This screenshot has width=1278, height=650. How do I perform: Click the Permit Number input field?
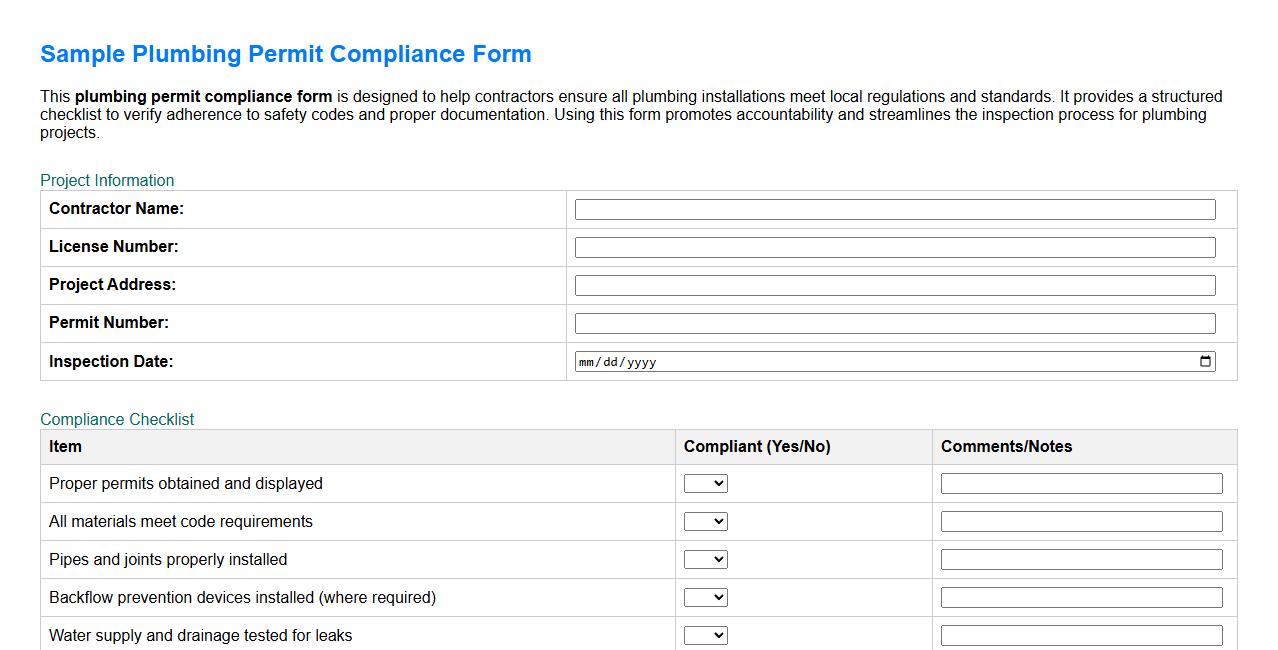point(894,323)
